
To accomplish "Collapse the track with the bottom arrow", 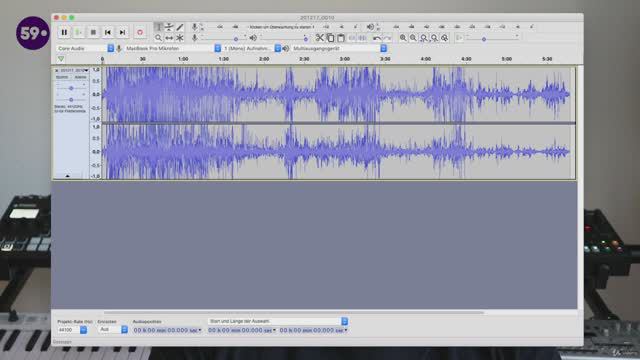I will click(x=68, y=176).
